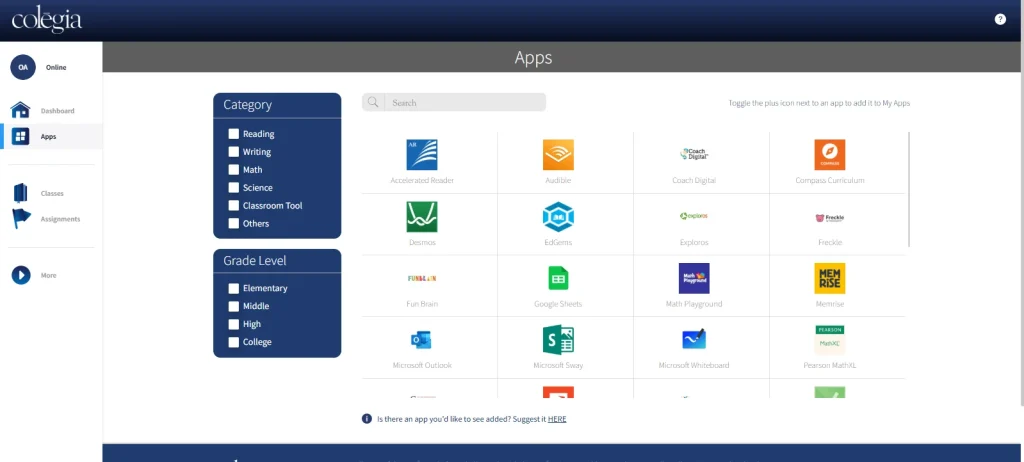This screenshot has width=1024, height=462.
Task: Open the Pearson MathXL icon
Action: pos(829,340)
